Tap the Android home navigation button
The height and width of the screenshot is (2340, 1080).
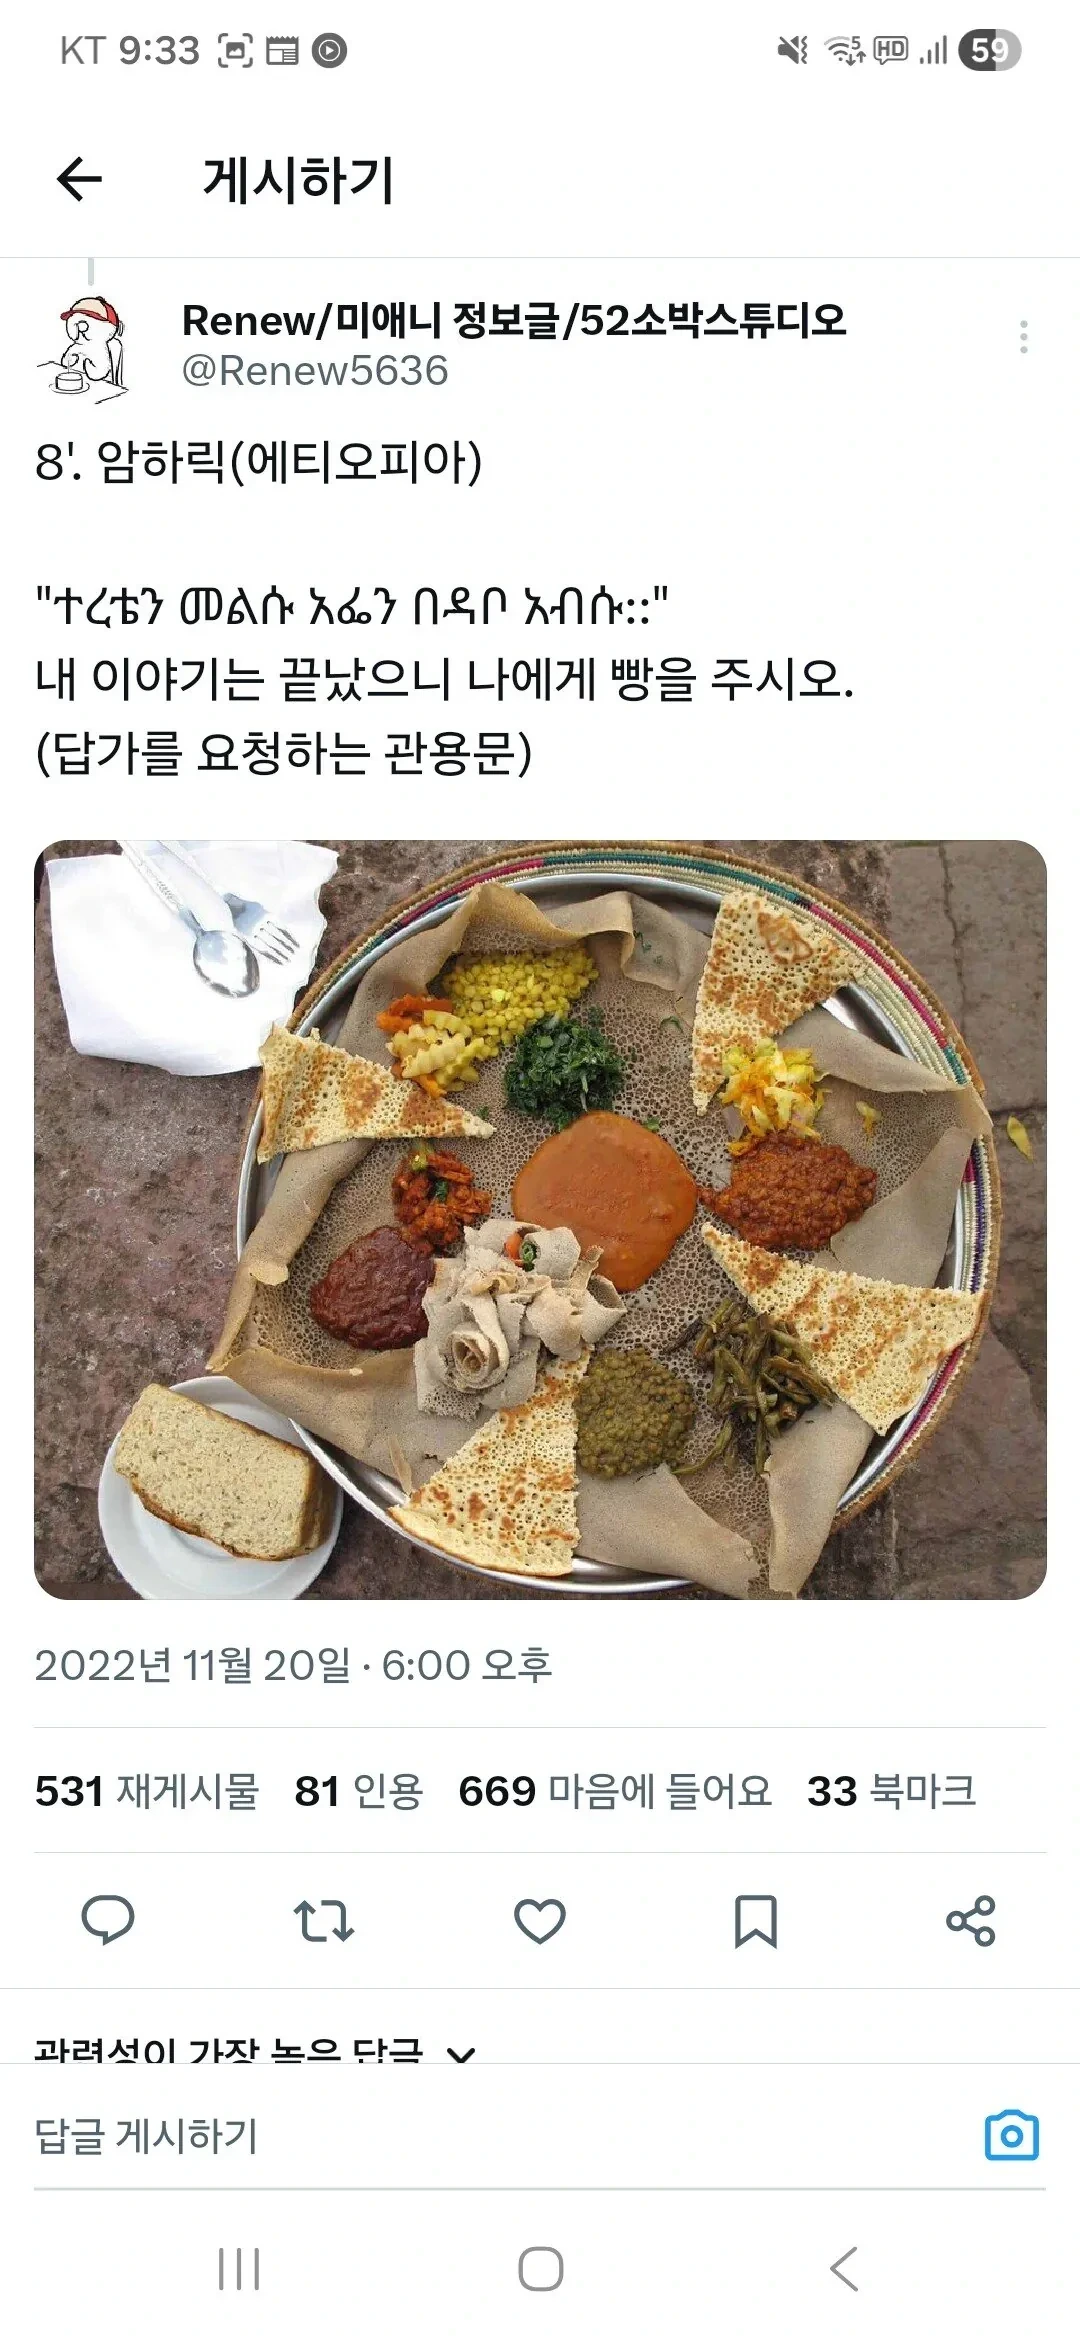click(541, 2269)
